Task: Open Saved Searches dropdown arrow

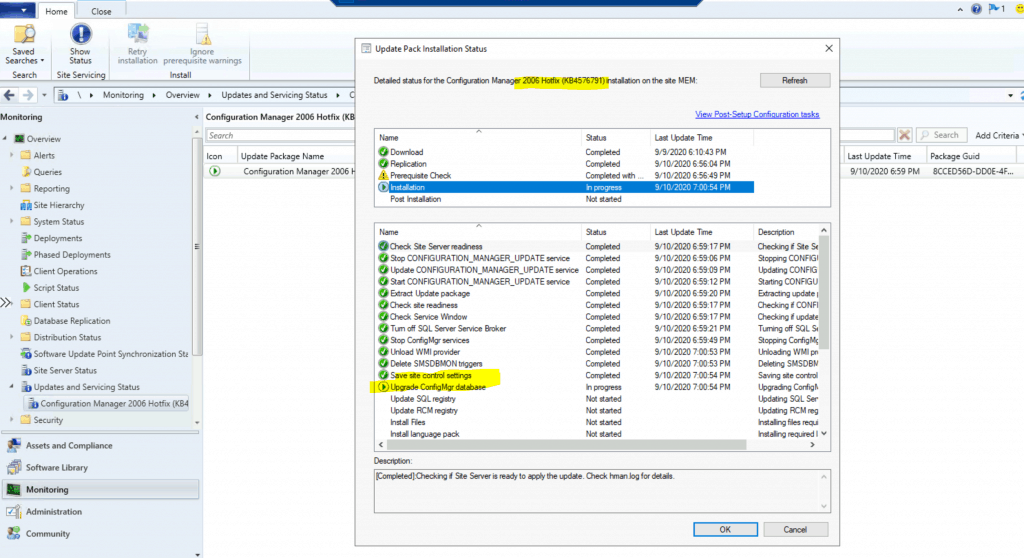Action: pyautogui.click(x=42, y=61)
